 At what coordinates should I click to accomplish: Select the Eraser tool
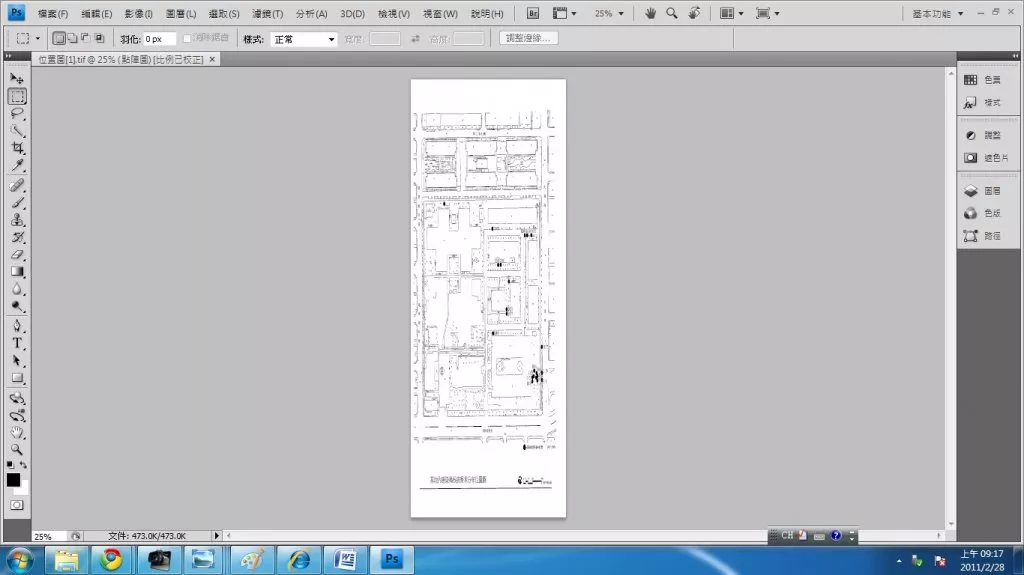click(17, 255)
